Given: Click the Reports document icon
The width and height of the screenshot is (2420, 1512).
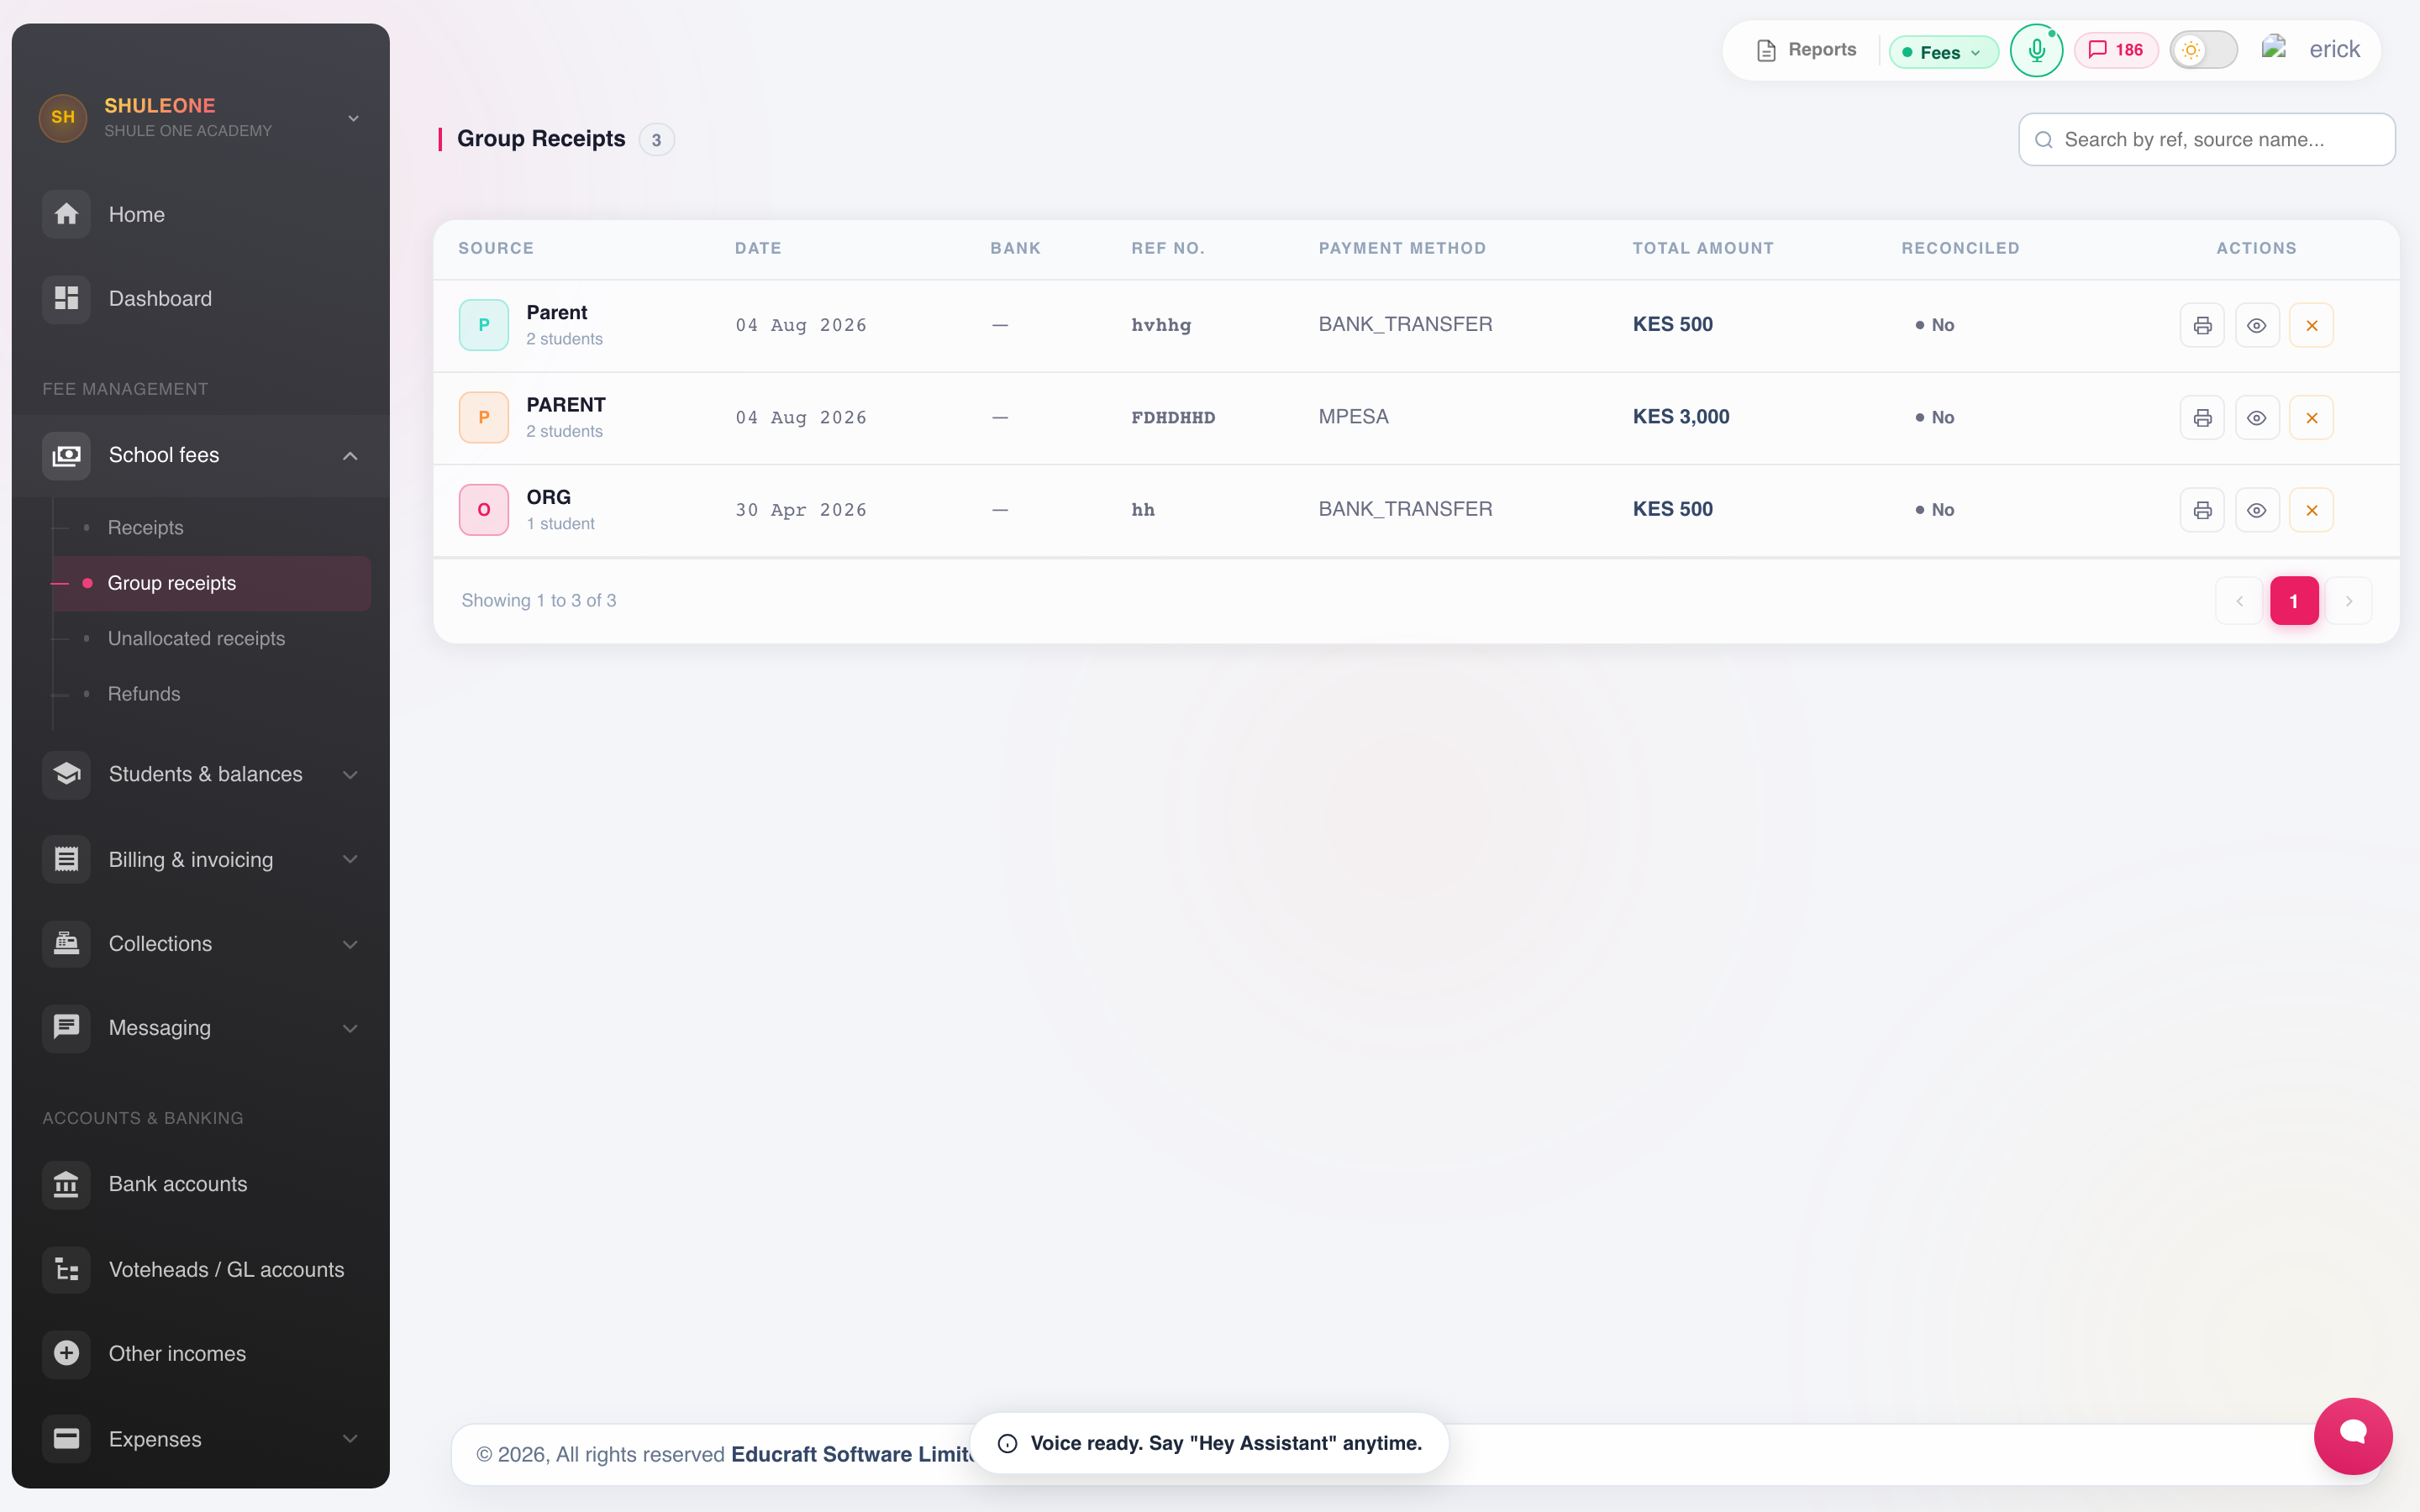Looking at the screenshot, I should coord(1766,50).
